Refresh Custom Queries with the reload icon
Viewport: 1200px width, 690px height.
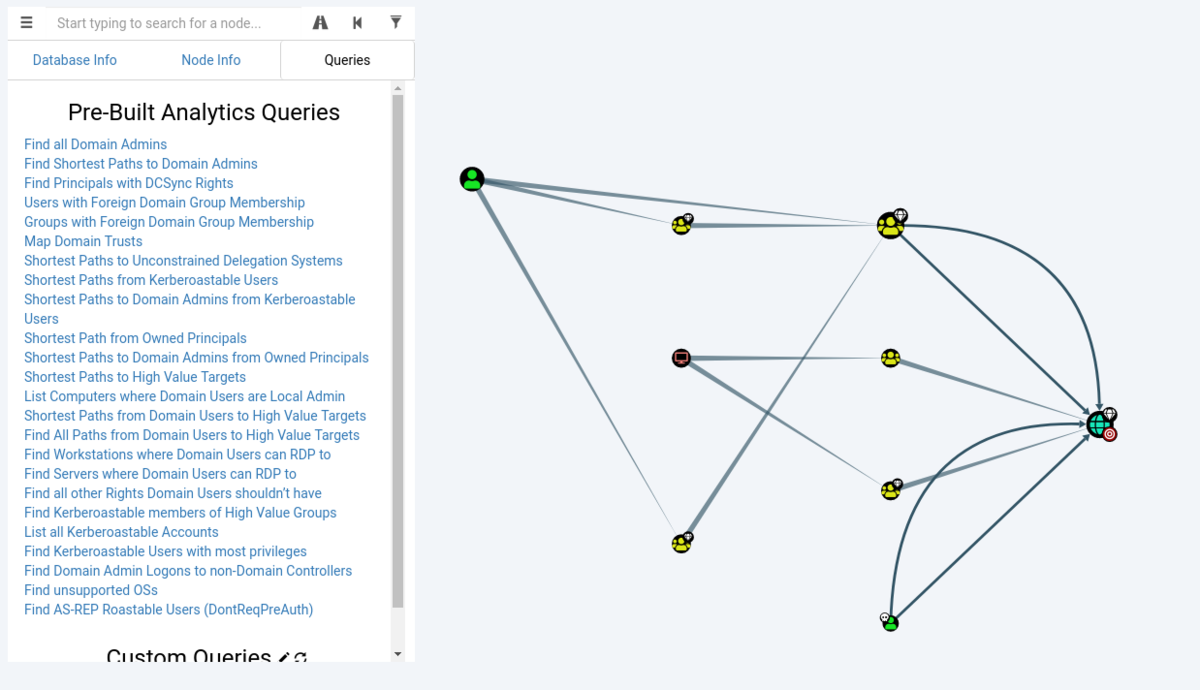[300, 656]
